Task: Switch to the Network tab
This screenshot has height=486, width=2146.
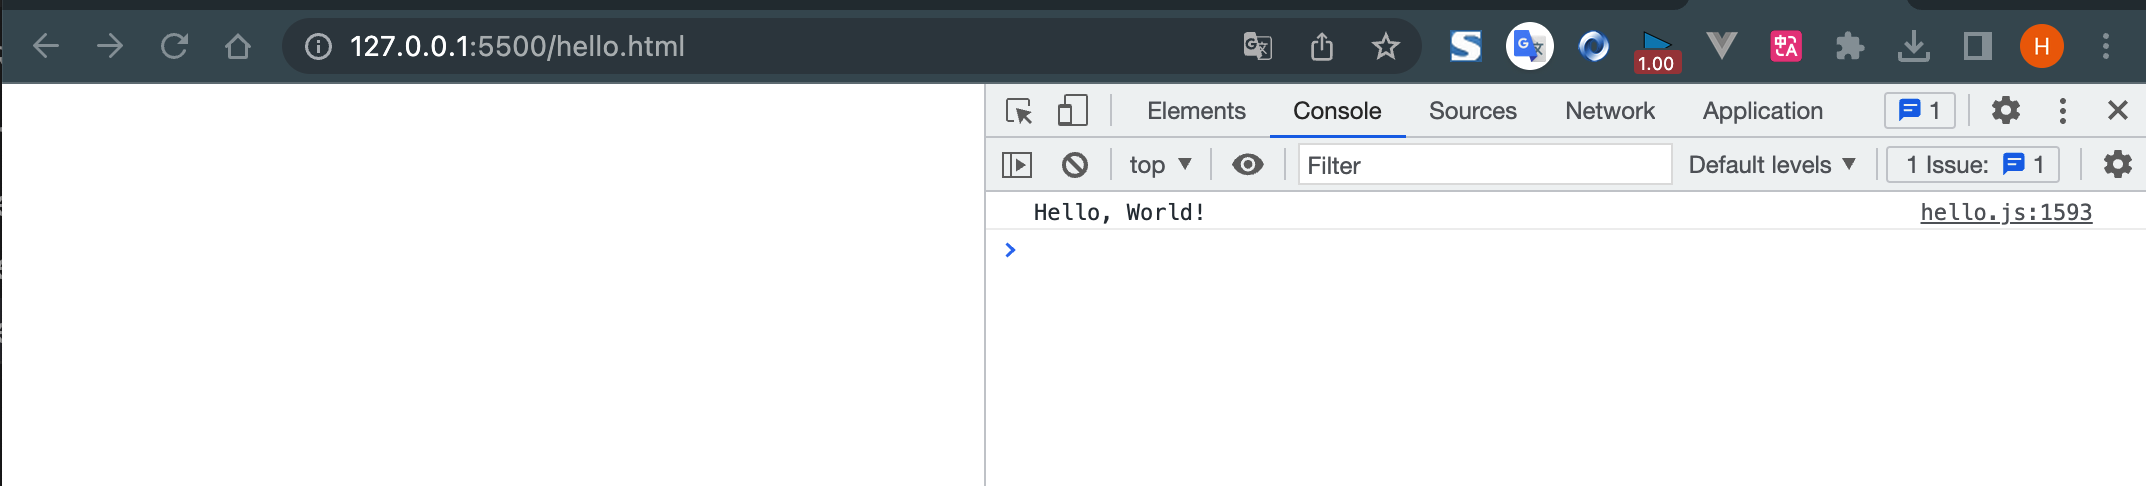Action: pyautogui.click(x=1609, y=111)
